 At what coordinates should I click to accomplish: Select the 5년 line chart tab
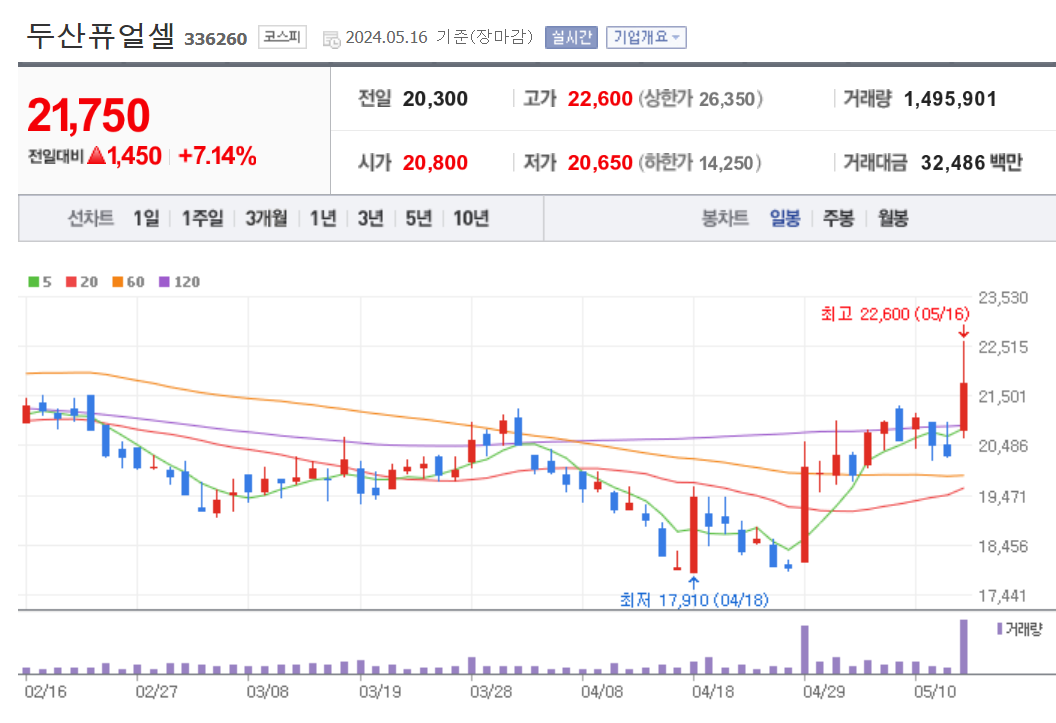click(x=418, y=218)
